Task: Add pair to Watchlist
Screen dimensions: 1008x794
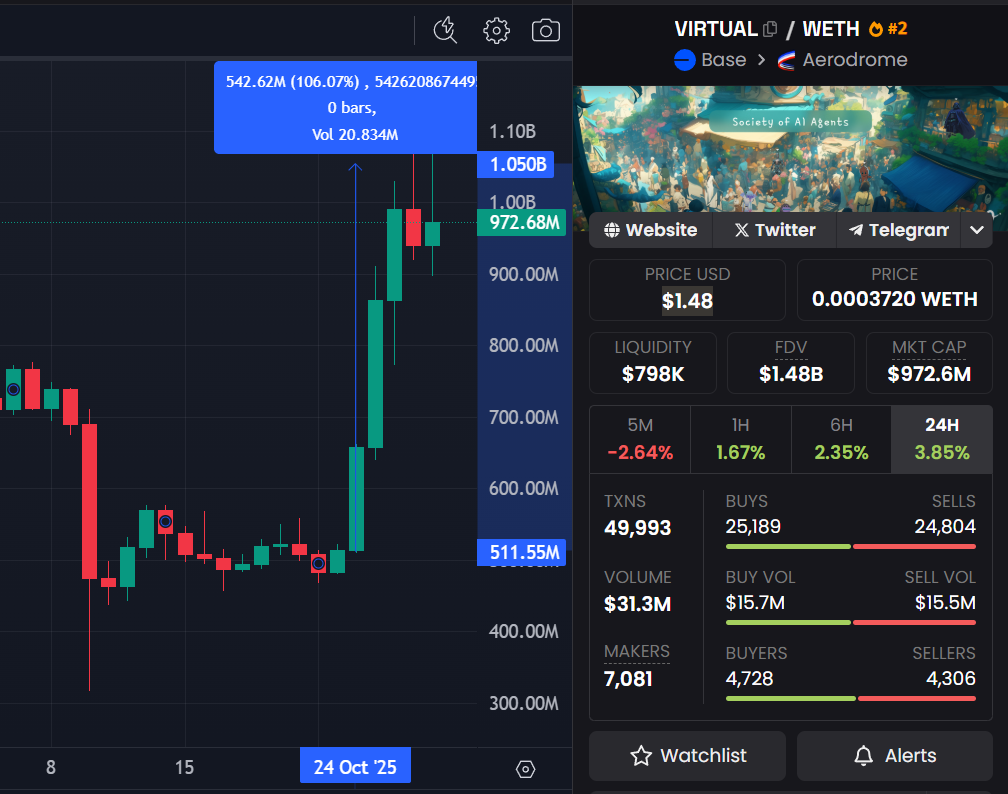Action: [x=687, y=756]
